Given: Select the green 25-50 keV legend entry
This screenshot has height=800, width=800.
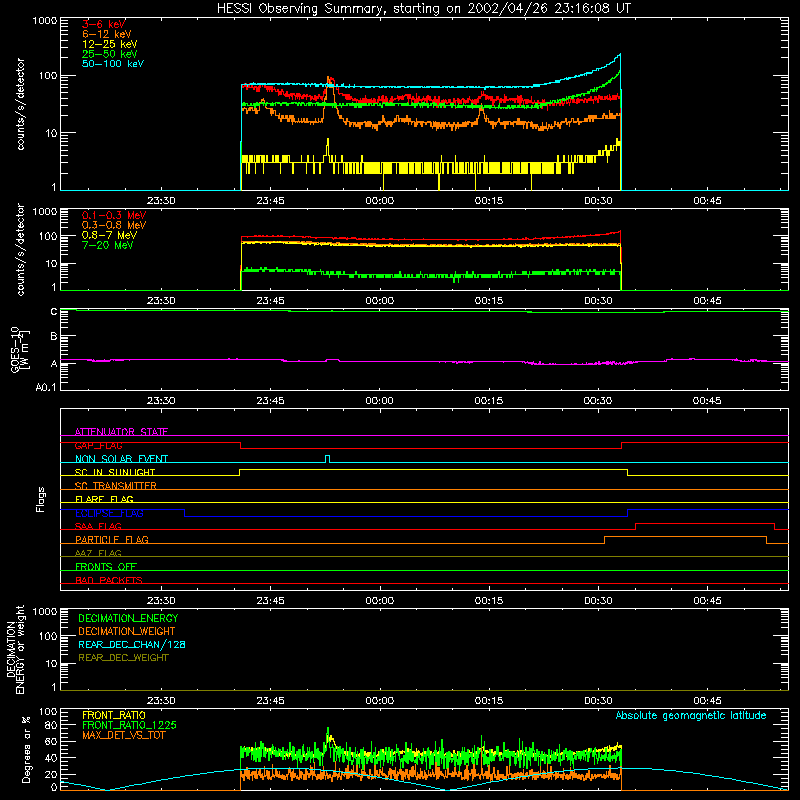Looking at the screenshot, I should 109,54.
